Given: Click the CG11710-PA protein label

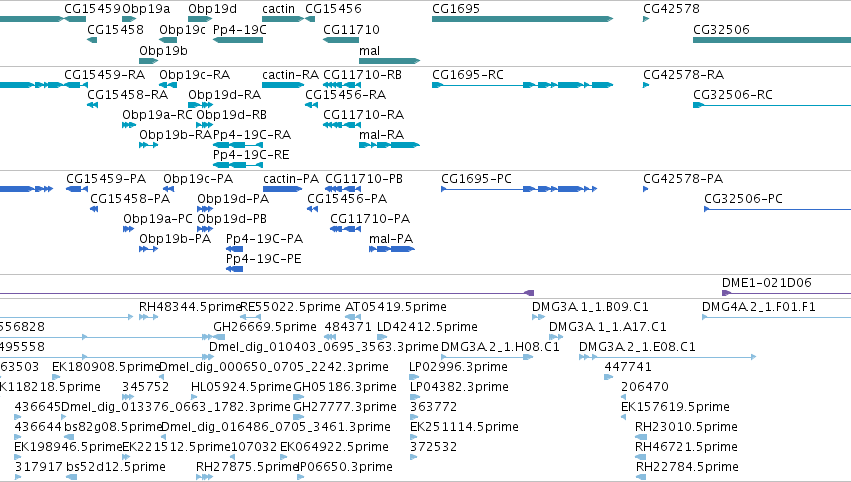Looking at the screenshot, I should coord(370,219).
